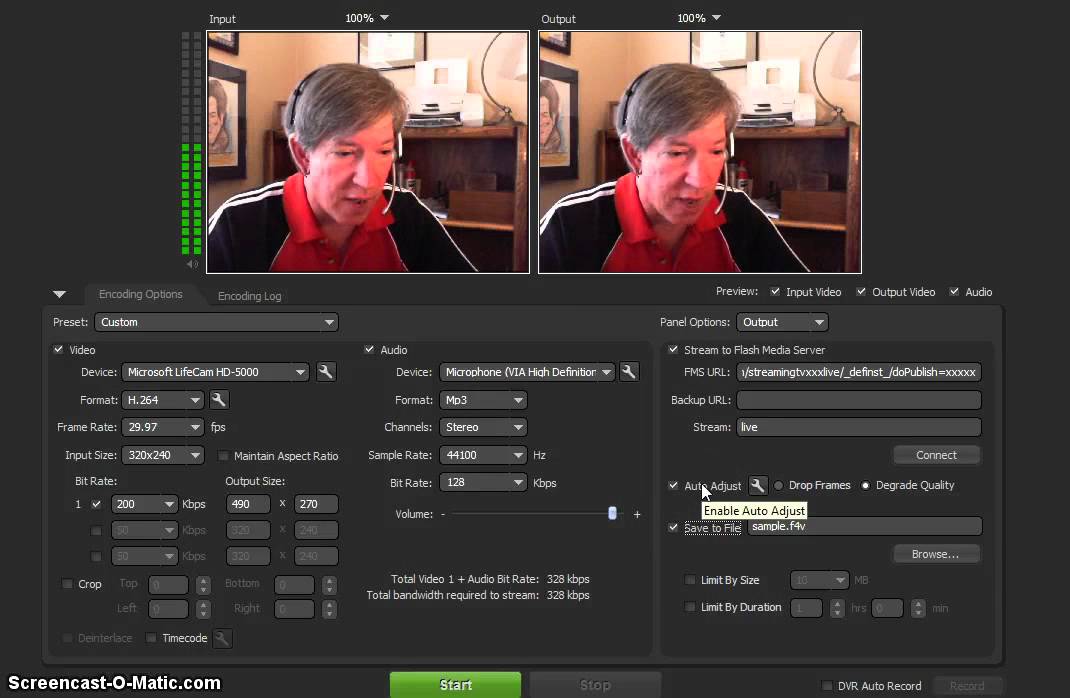Open video Device dropdown
The image size is (1070, 698).
click(215, 372)
